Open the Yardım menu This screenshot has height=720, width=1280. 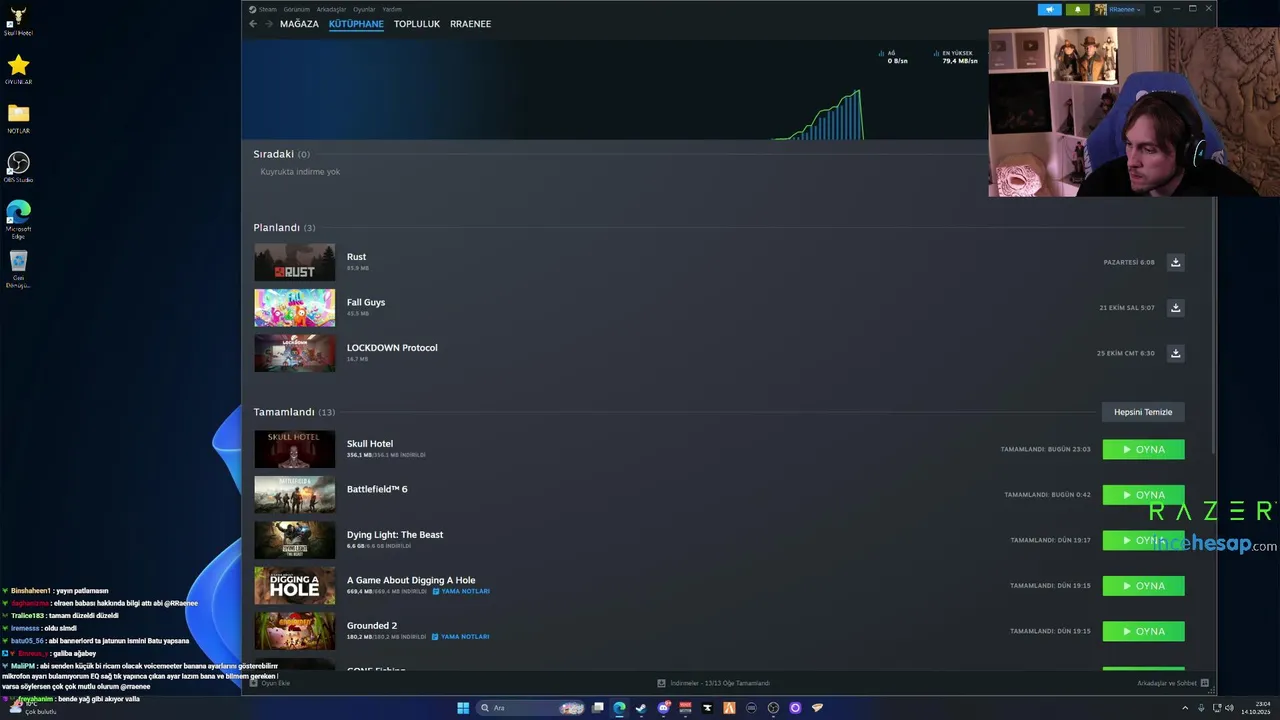point(392,9)
